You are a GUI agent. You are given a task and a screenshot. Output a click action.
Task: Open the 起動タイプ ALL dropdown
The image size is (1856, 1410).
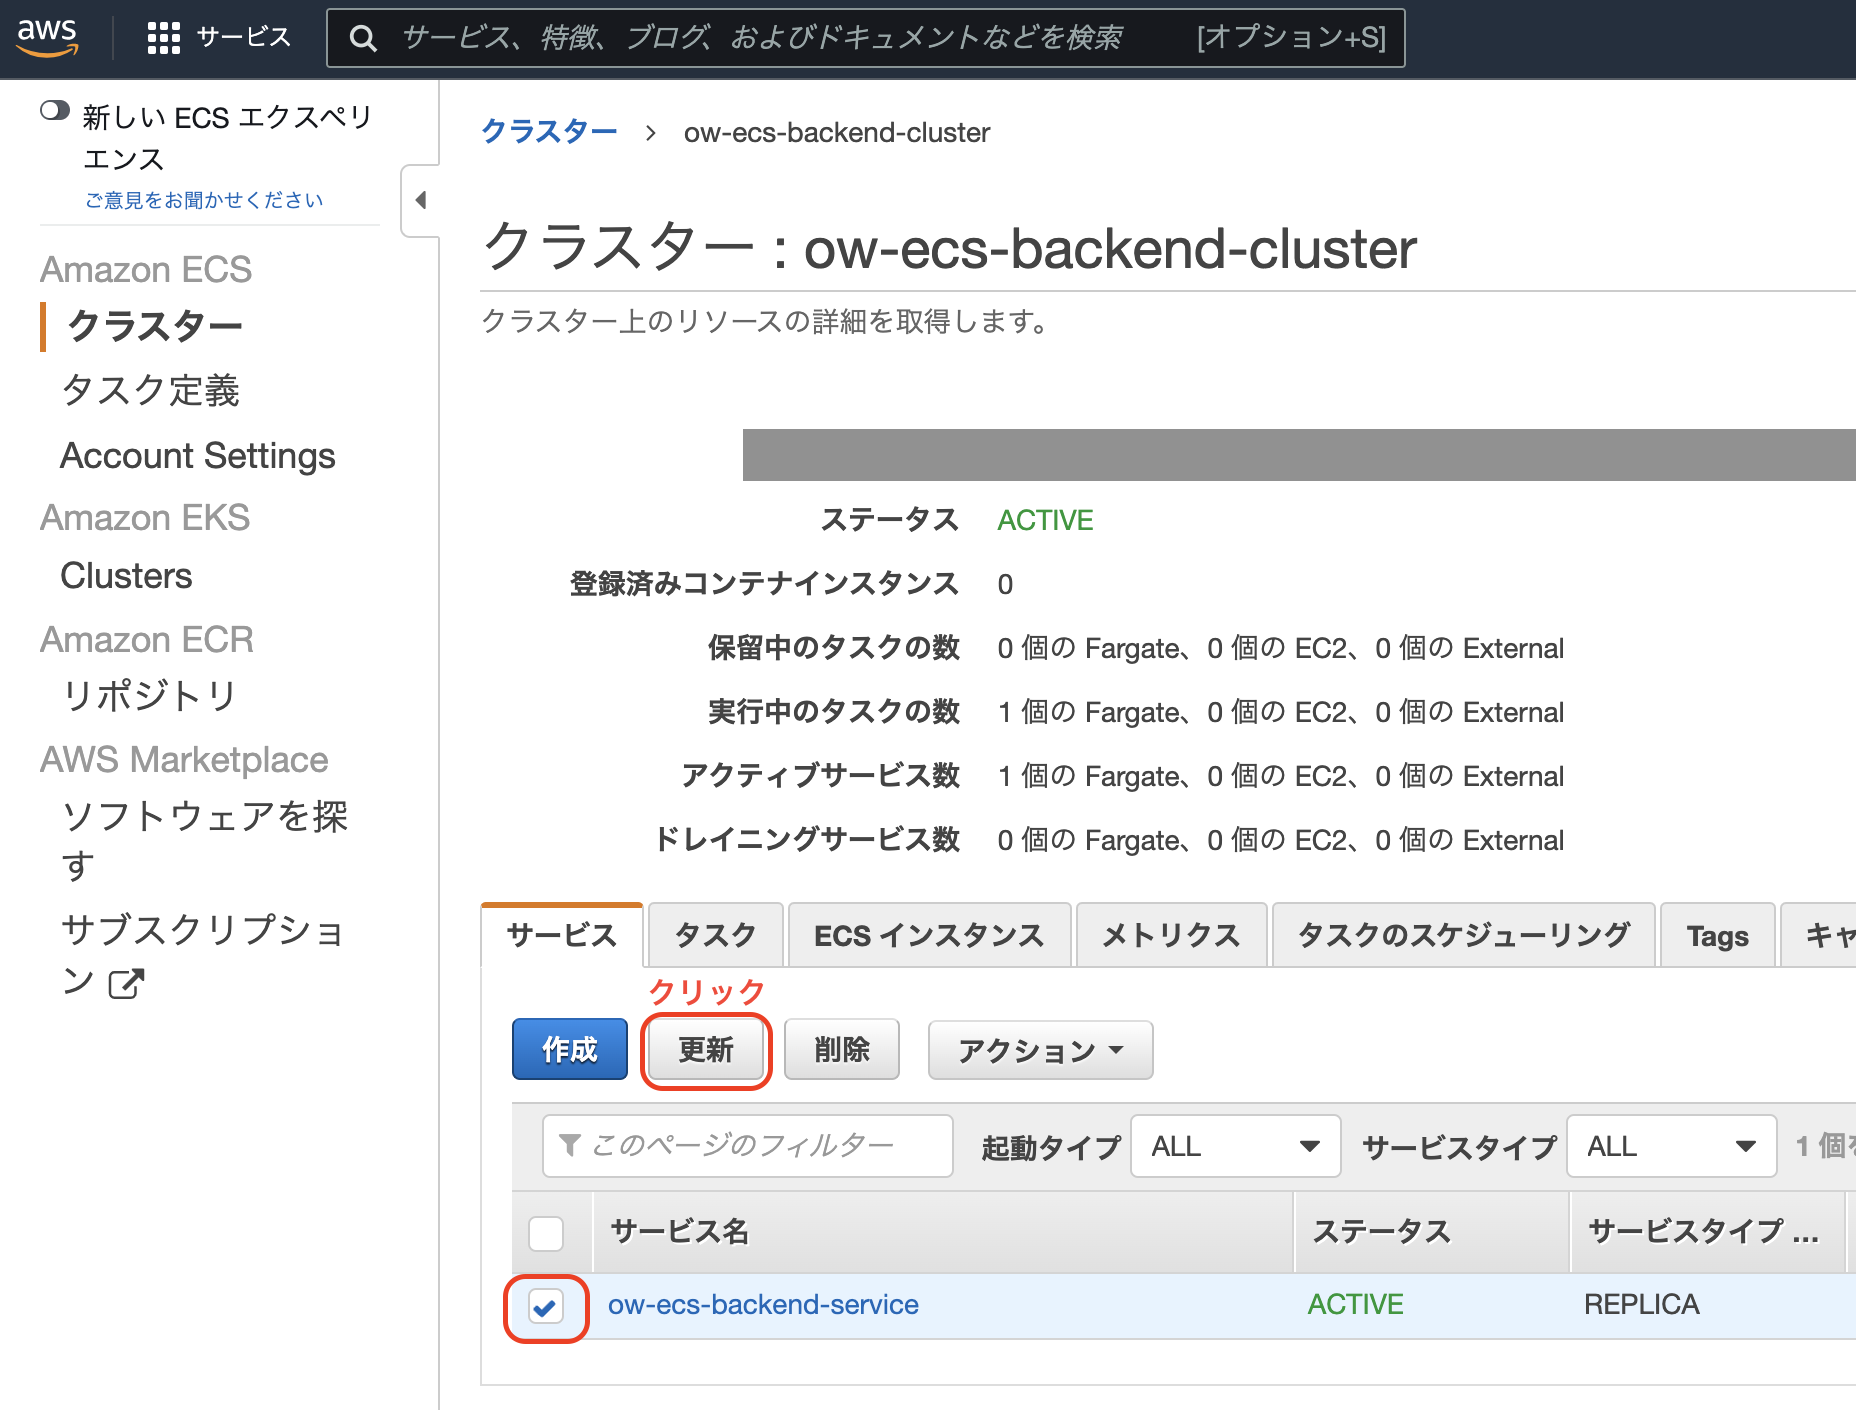click(x=1235, y=1146)
